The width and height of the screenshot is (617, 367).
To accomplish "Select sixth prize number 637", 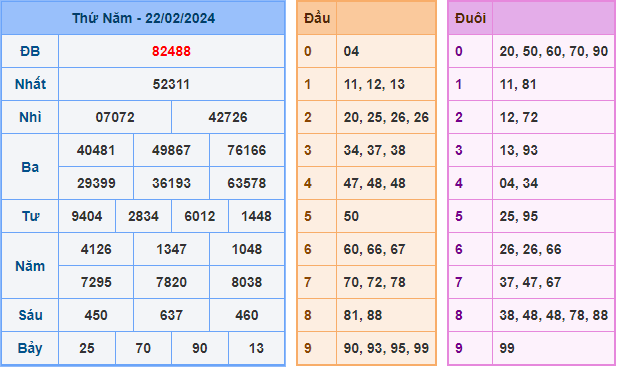I will [171, 315].
